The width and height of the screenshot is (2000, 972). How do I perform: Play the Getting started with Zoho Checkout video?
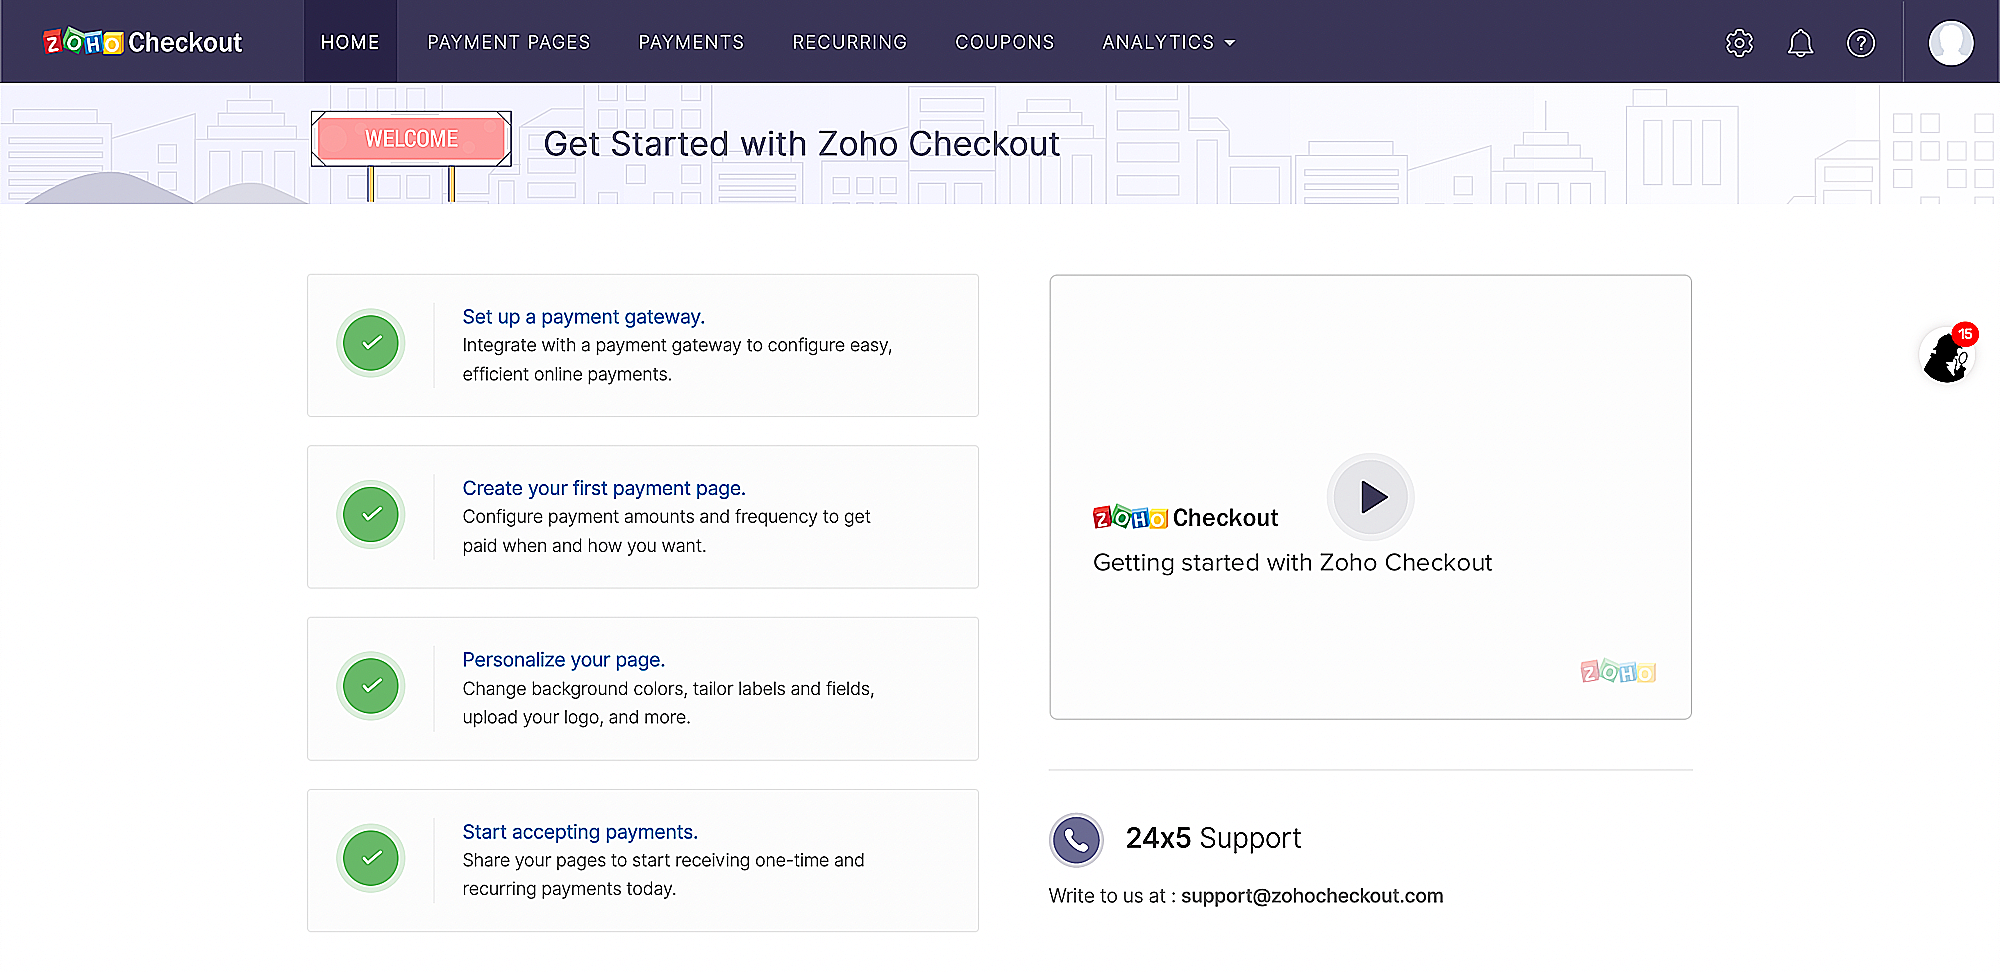click(x=1371, y=497)
